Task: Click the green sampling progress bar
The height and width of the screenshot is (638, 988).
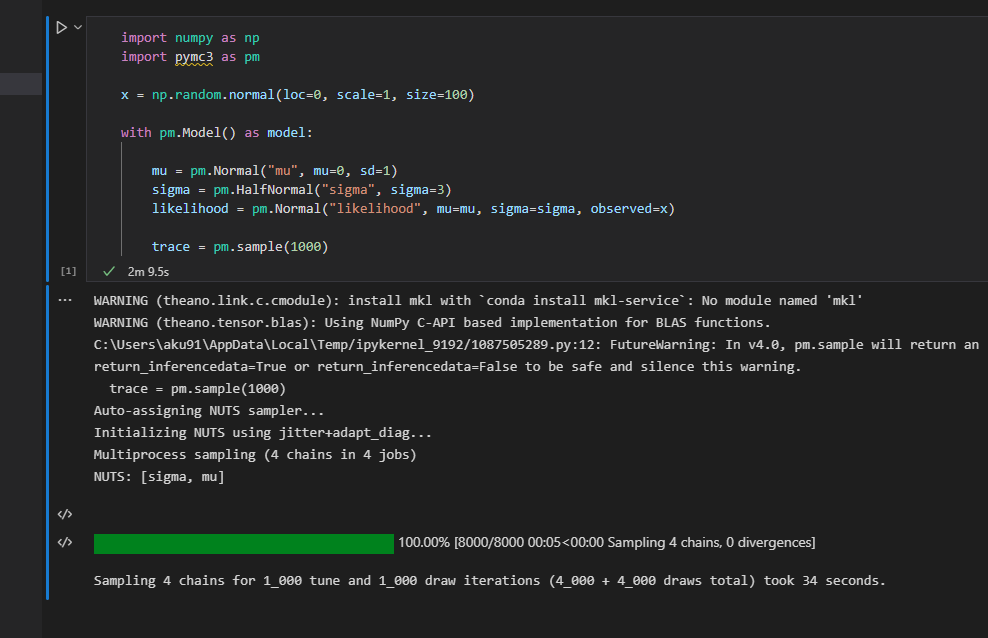Action: pyautogui.click(x=244, y=544)
